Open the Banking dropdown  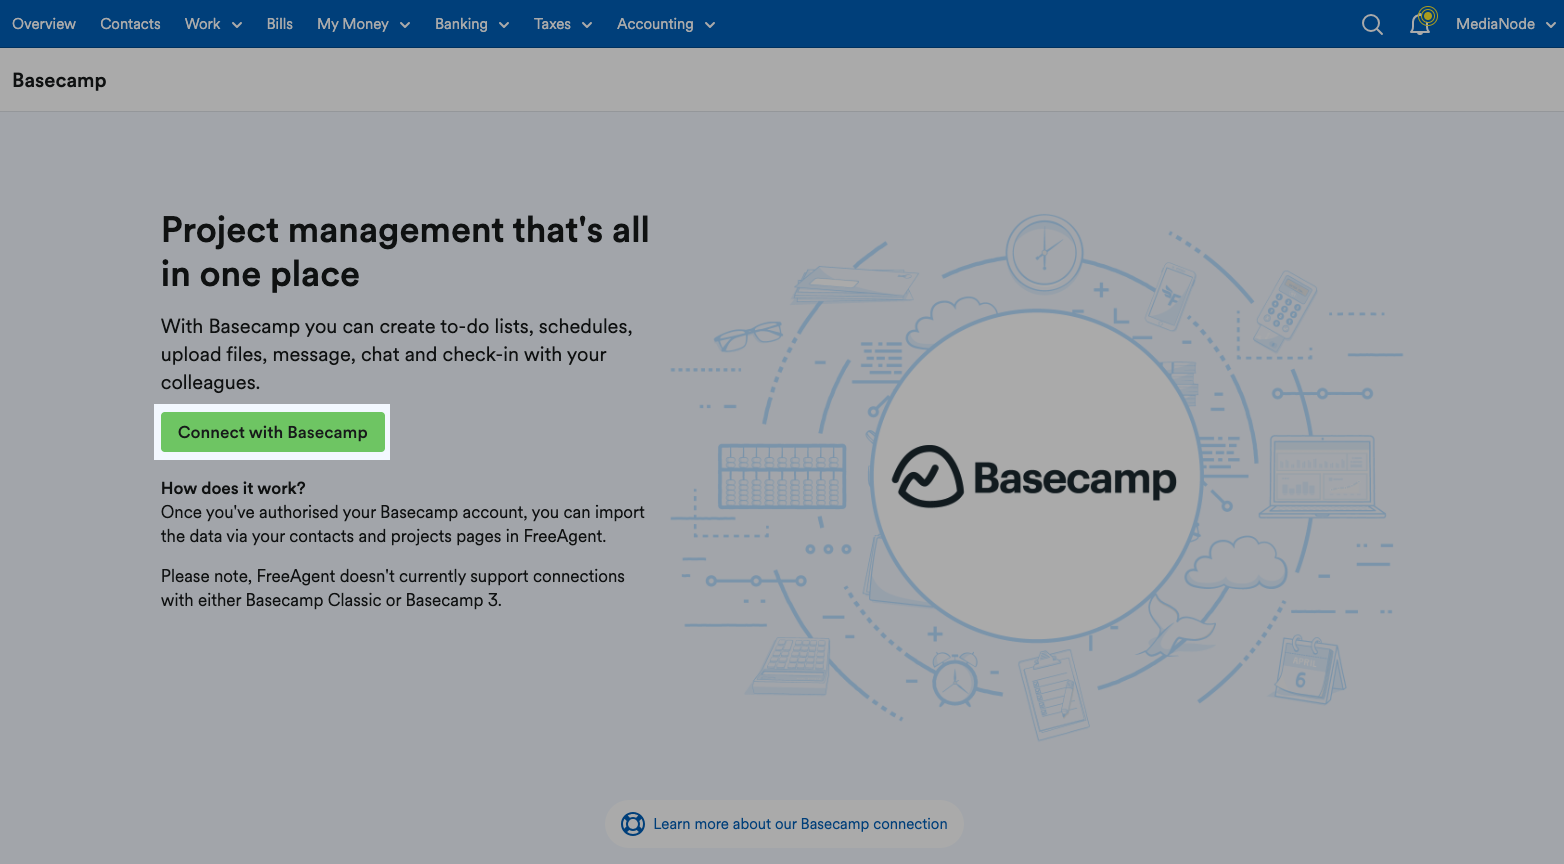click(472, 24)
